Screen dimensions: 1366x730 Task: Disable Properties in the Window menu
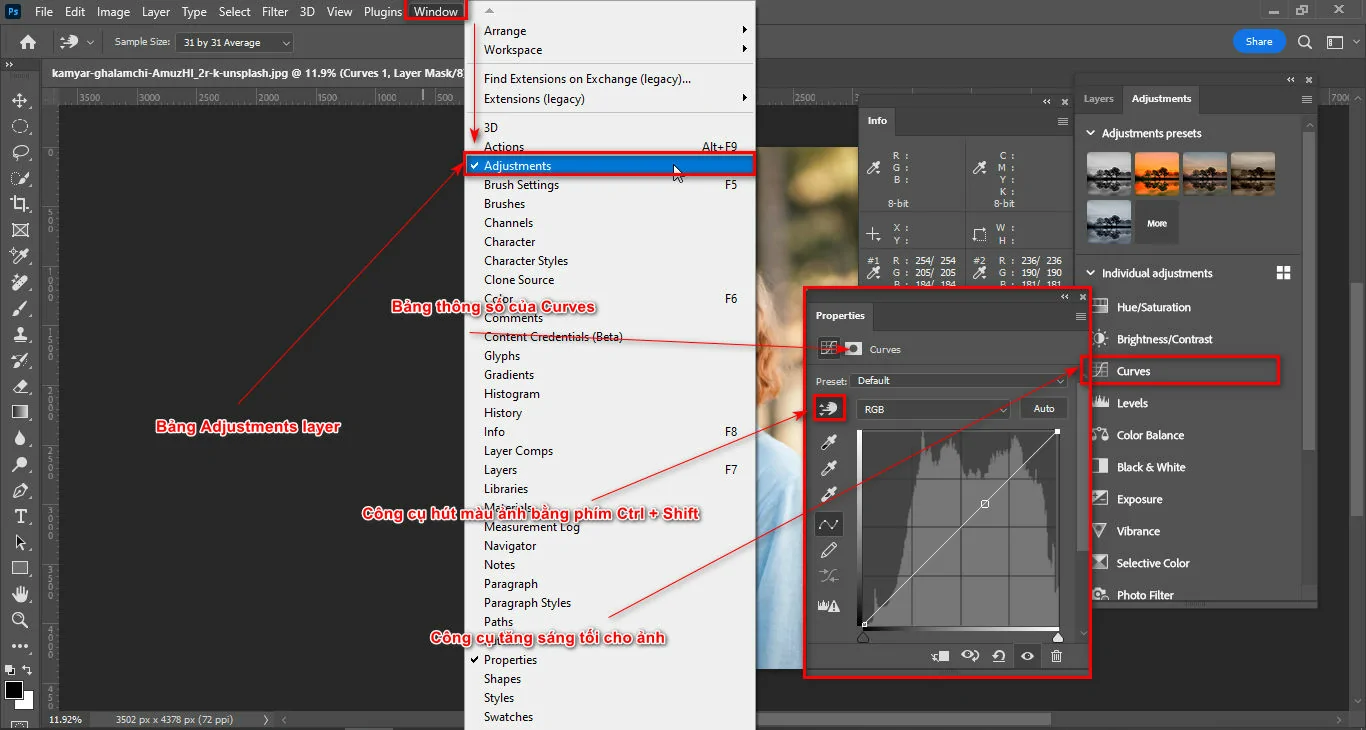pyautogui.click(x=512, y=659)
